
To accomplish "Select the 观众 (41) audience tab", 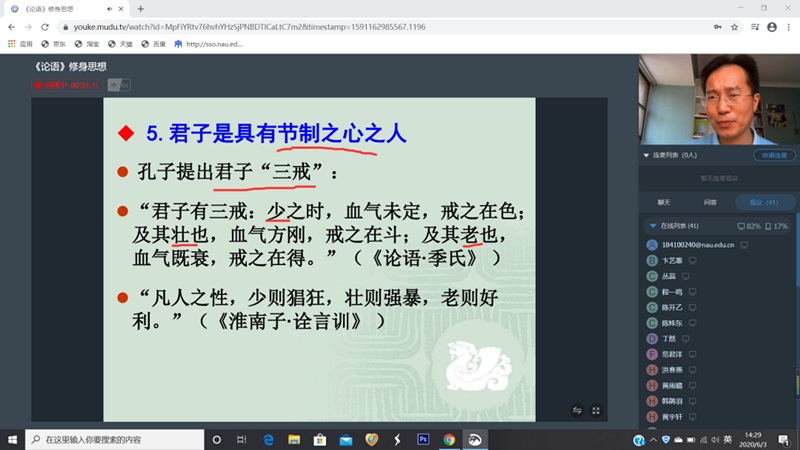I will point(762,202).
